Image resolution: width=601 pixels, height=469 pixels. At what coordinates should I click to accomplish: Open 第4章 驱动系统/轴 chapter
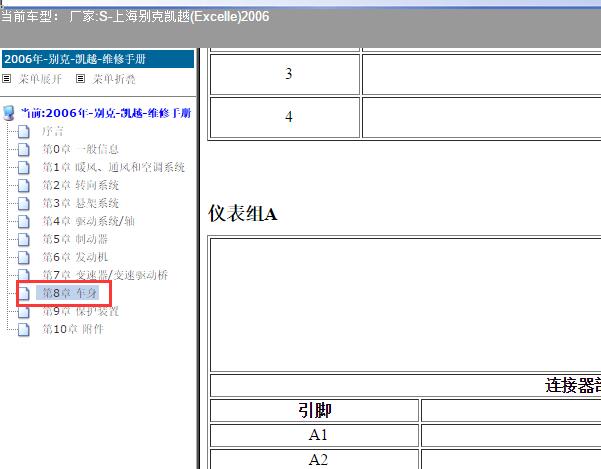tap(88, 221)
